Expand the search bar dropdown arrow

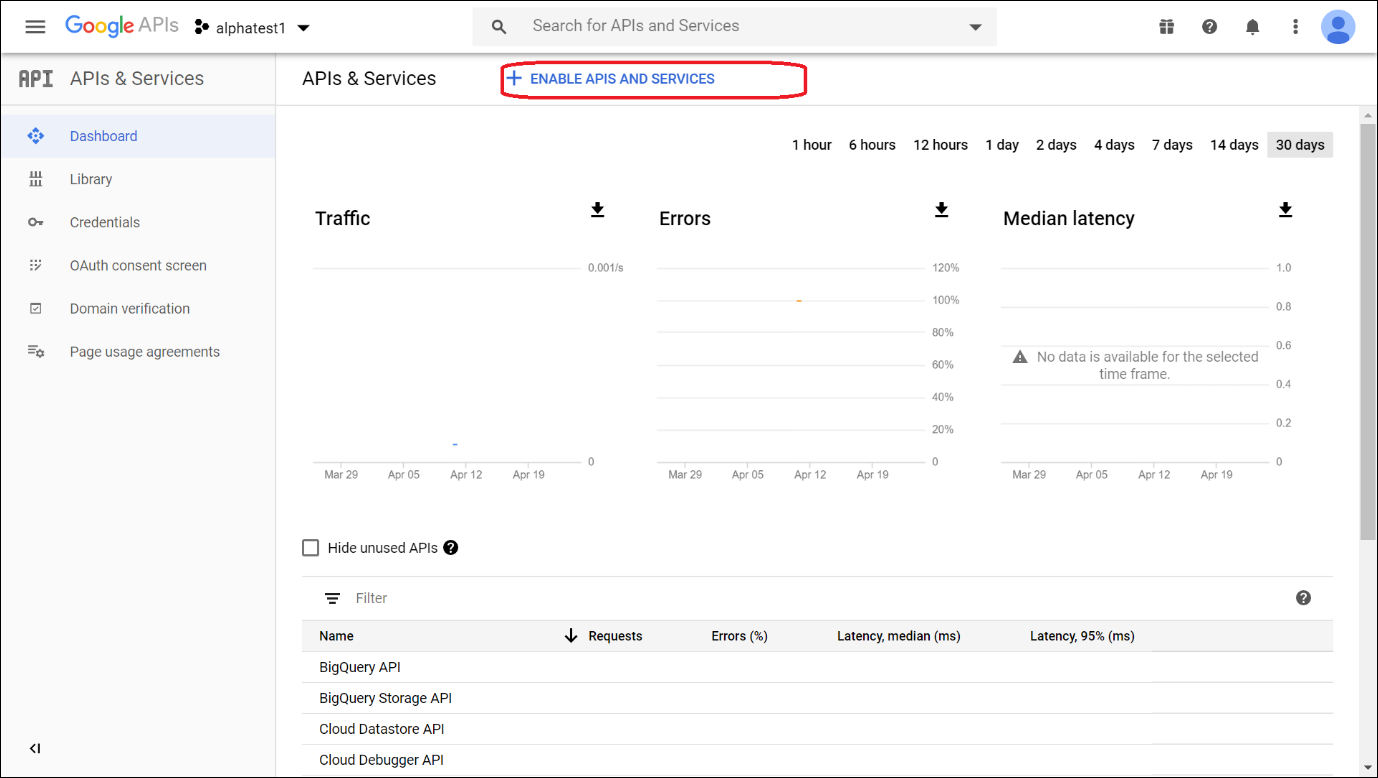(975, 27)
